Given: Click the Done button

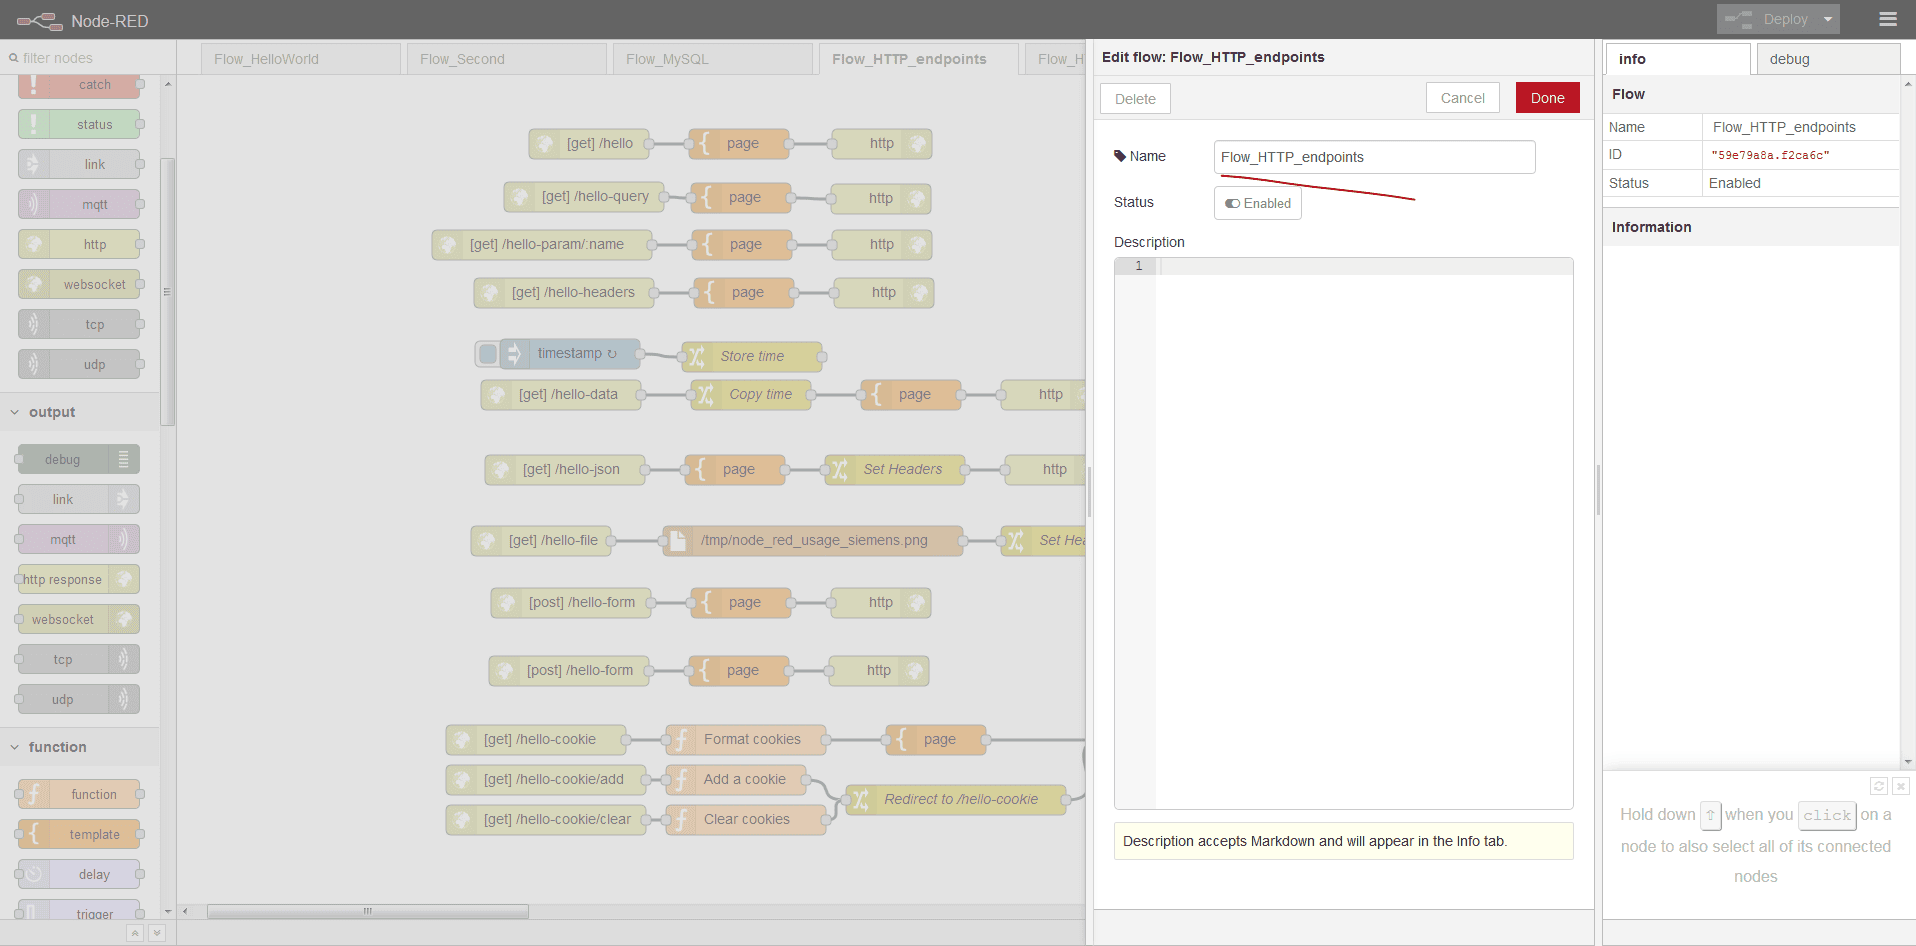Looking at the screenshot, I should click(x=1547, y=98).
